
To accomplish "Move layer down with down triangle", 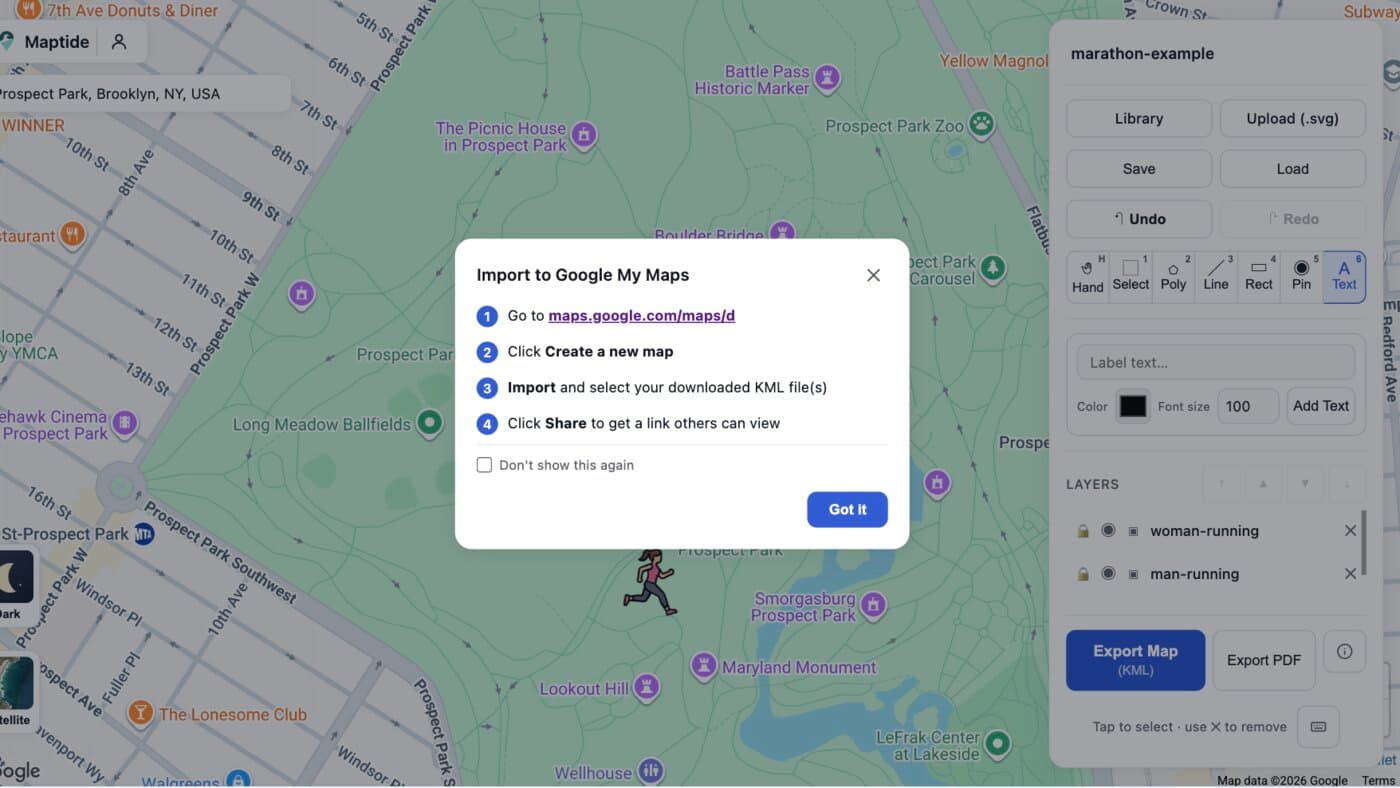I will click(1305, 484).
